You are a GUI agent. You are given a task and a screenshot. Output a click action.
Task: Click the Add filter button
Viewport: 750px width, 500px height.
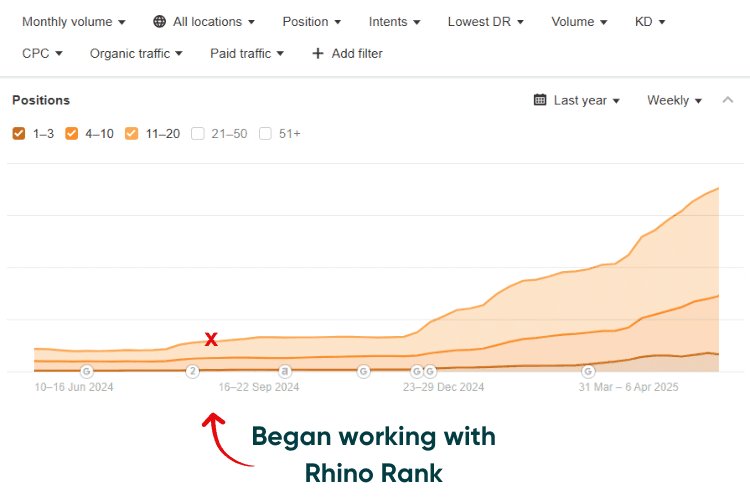(x=347, y=54)
